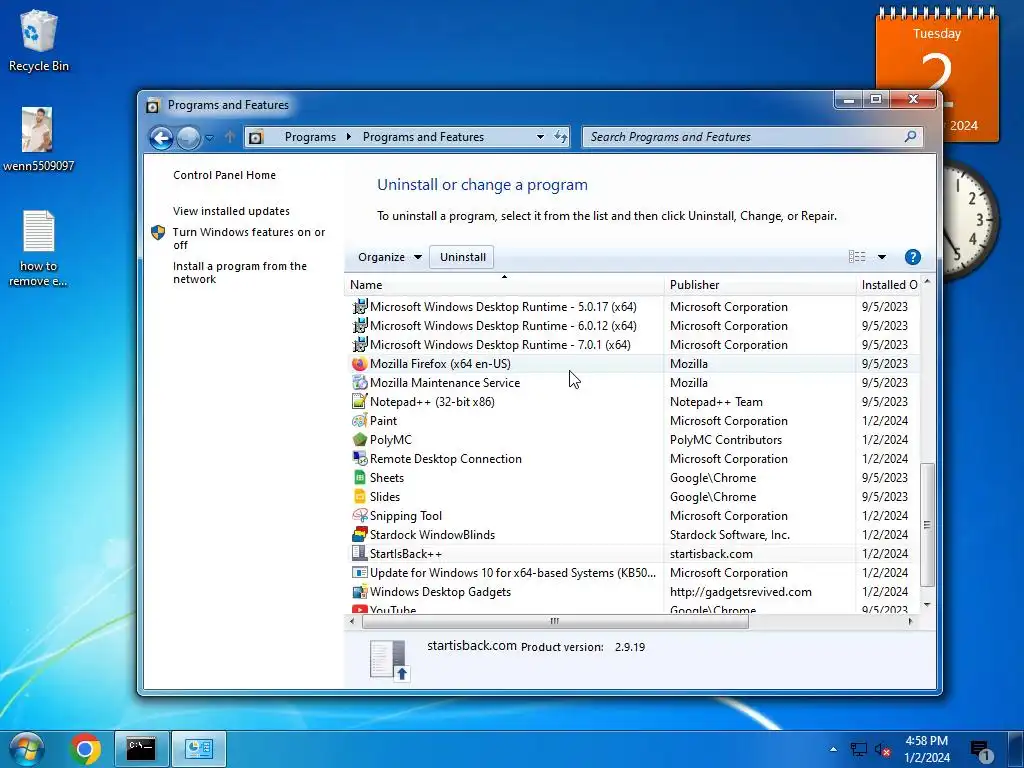1024x768 pixels.
Task: Open the Recycle Bin desktop icon
Action: pos(39,40)
